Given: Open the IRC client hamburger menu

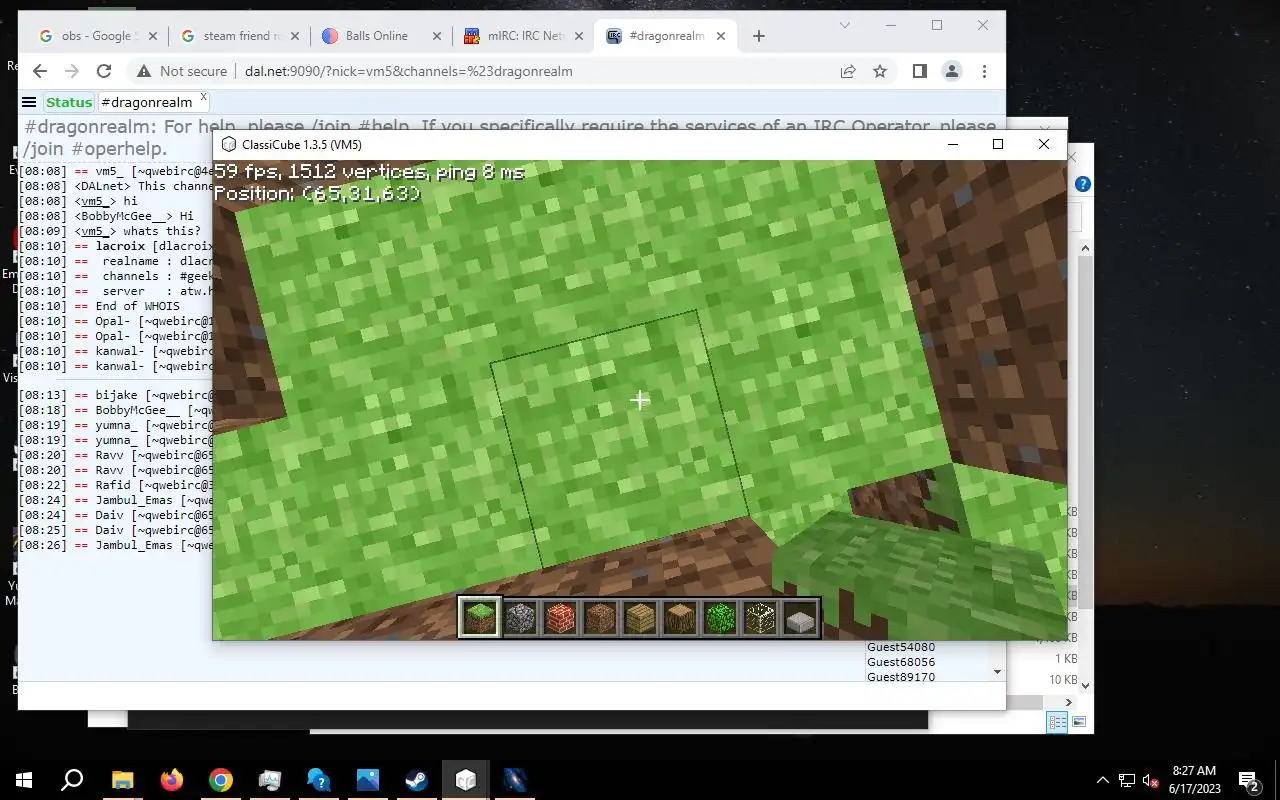Looking at the screenshot, I should click(x=29, y=102).
